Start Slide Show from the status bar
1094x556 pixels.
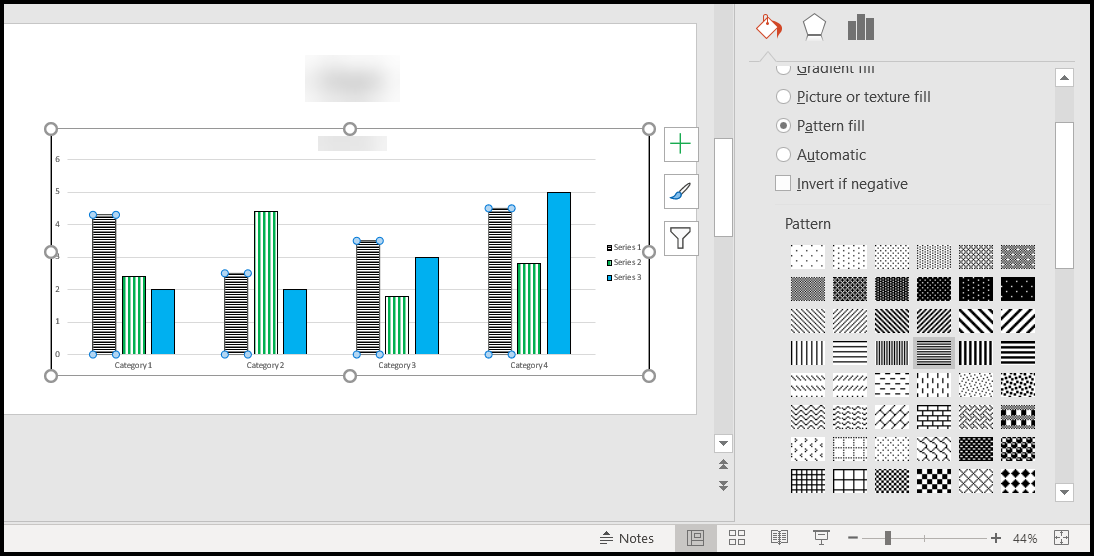pyautogui.click(x=821, y=538)
